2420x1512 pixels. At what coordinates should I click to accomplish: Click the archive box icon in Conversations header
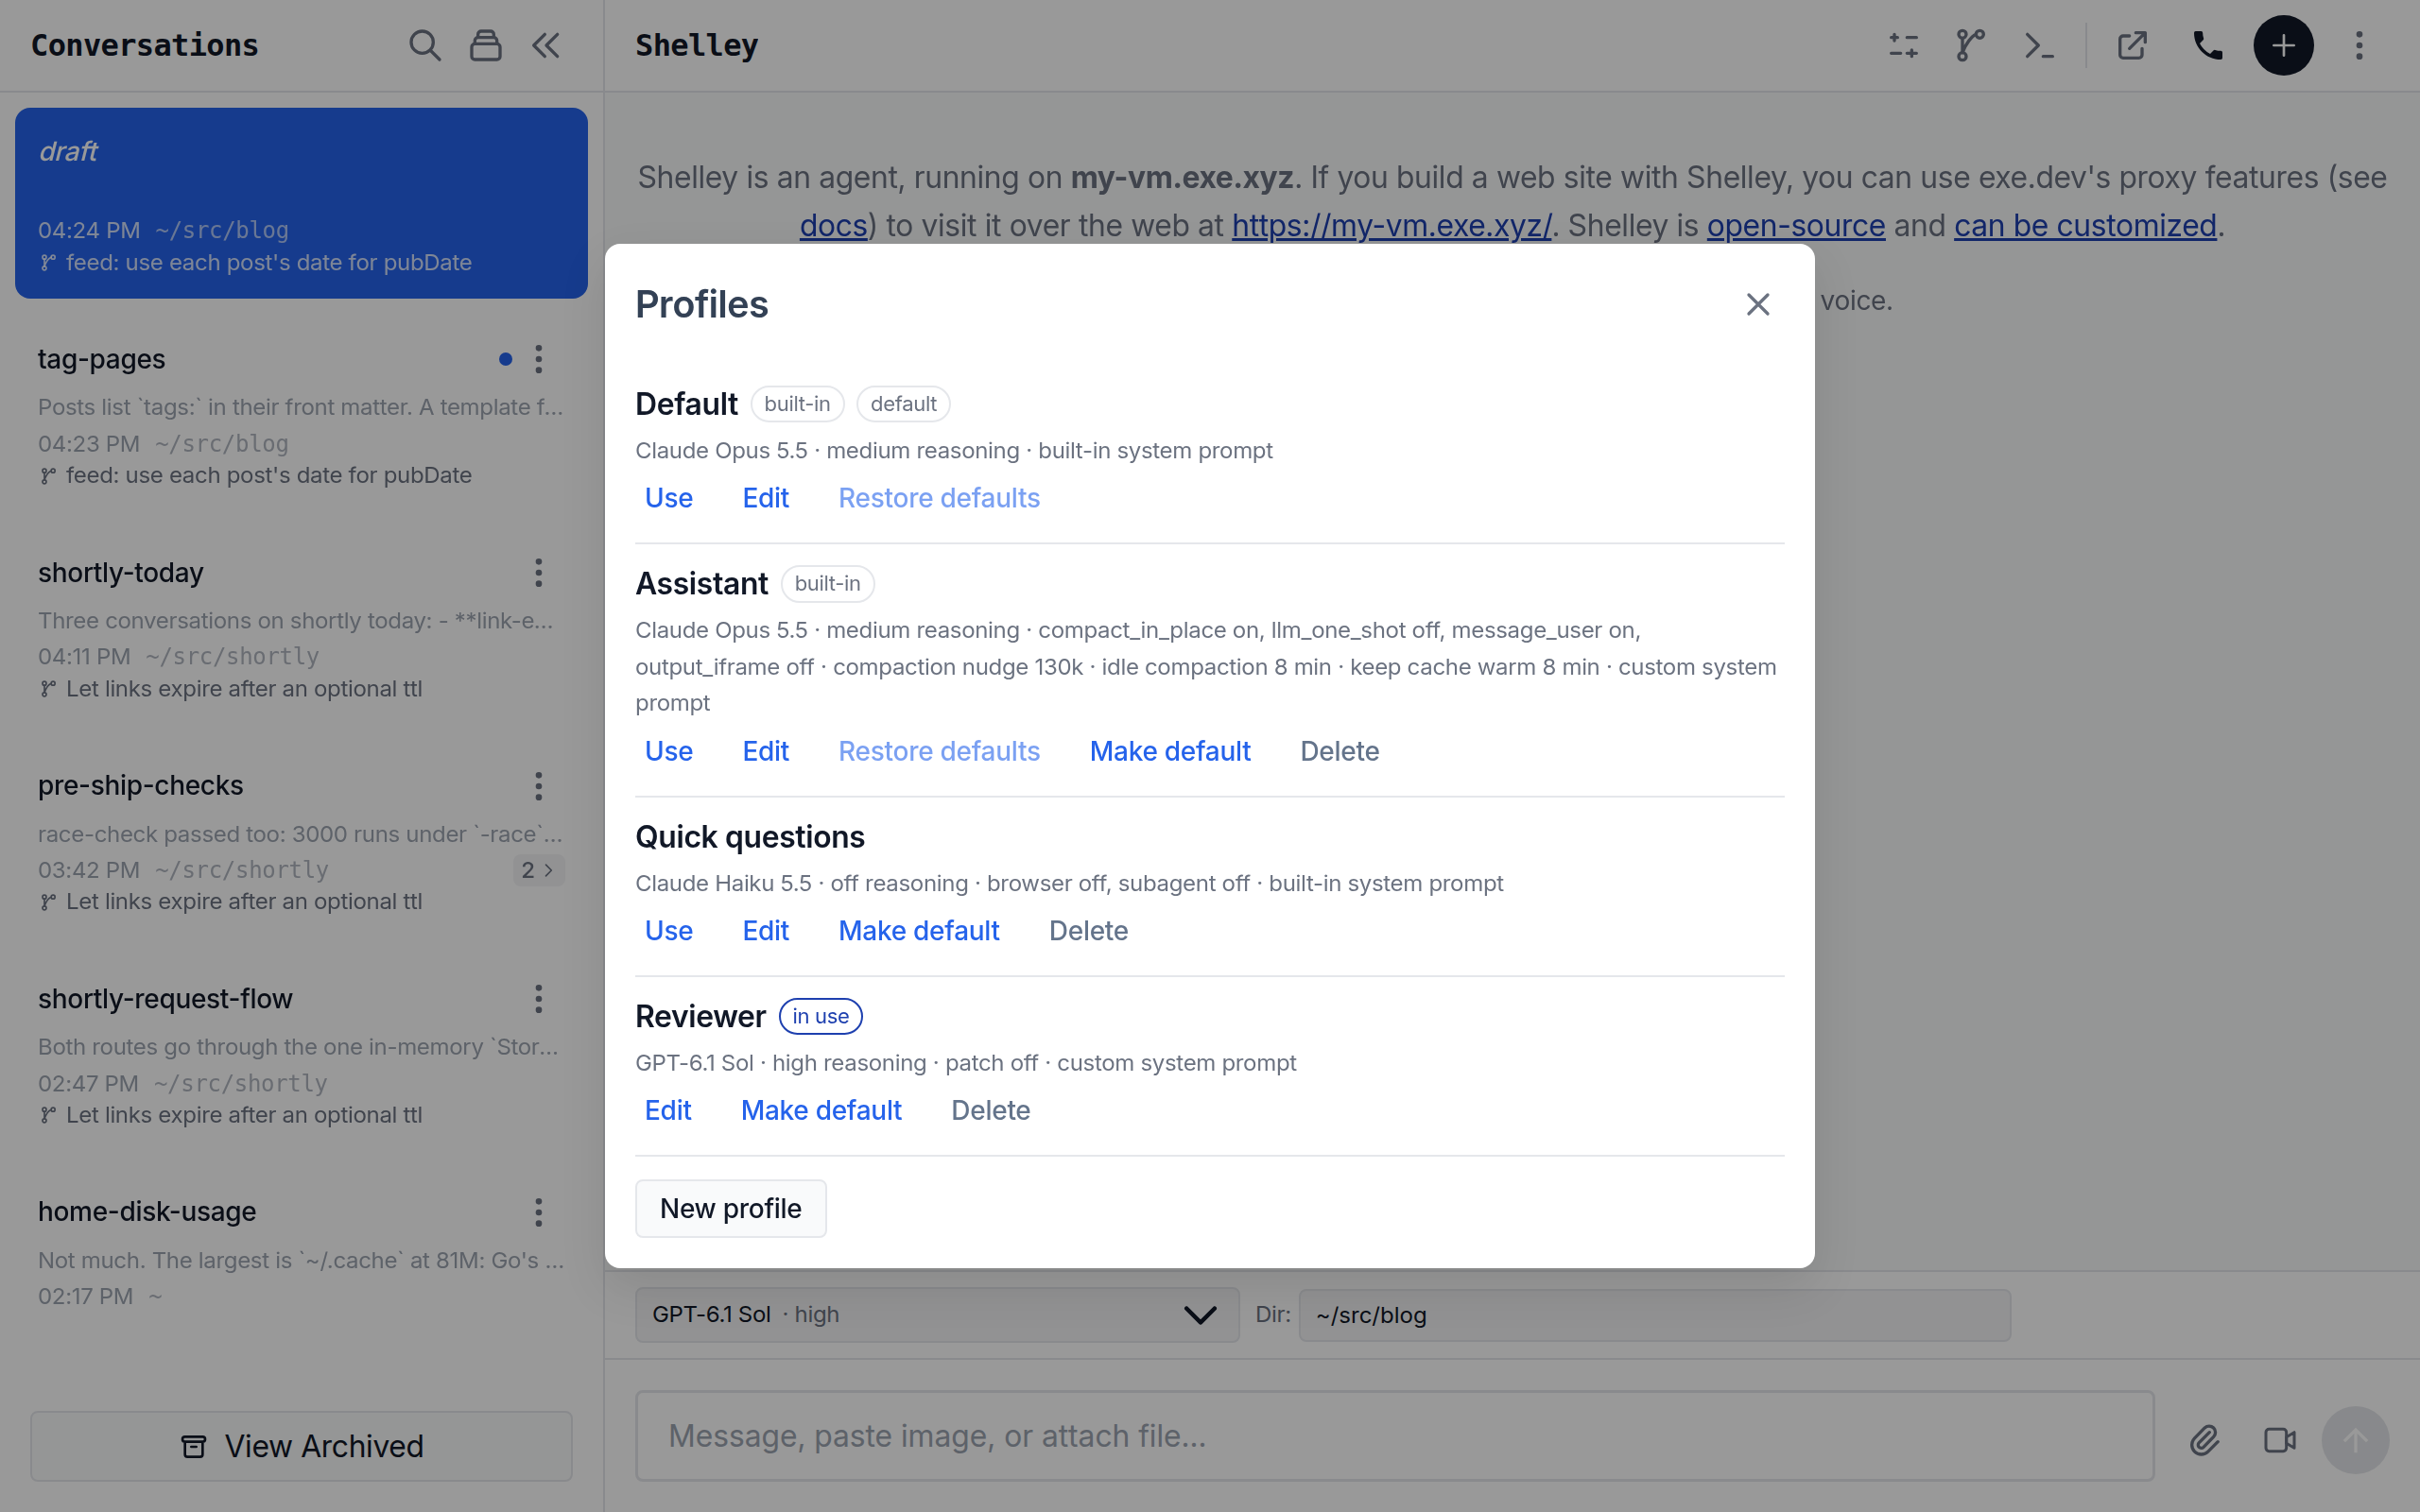[x=486, y=45]
